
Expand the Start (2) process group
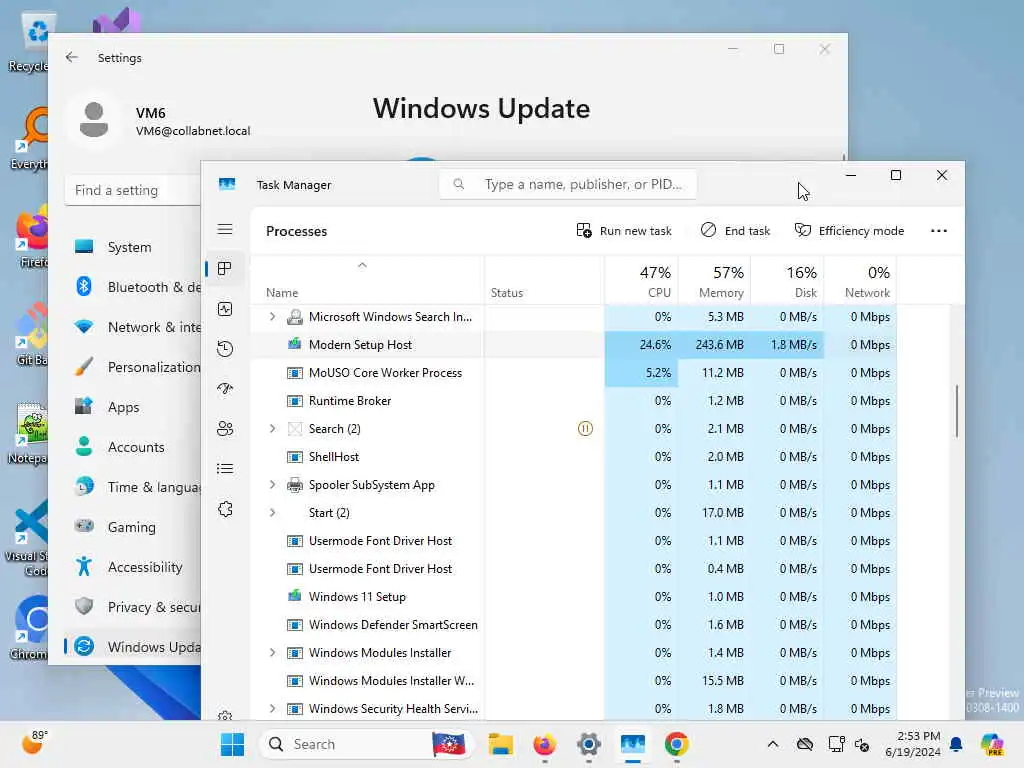(x=272, y=513)
